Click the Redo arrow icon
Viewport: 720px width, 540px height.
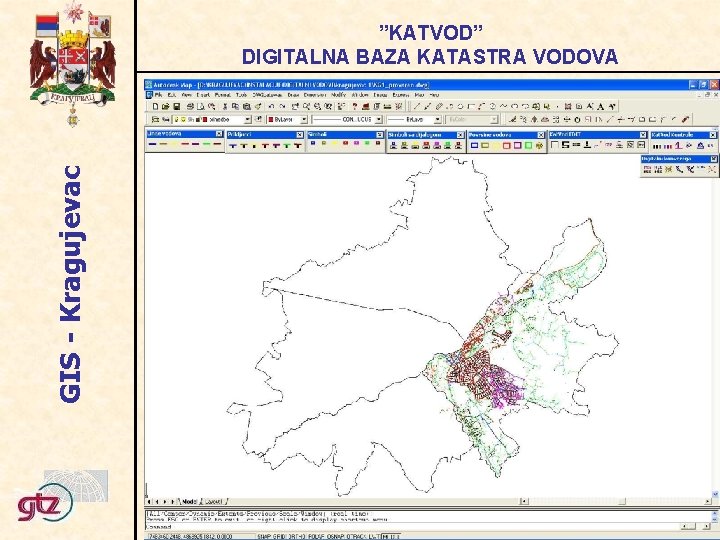tap(282, 107)
